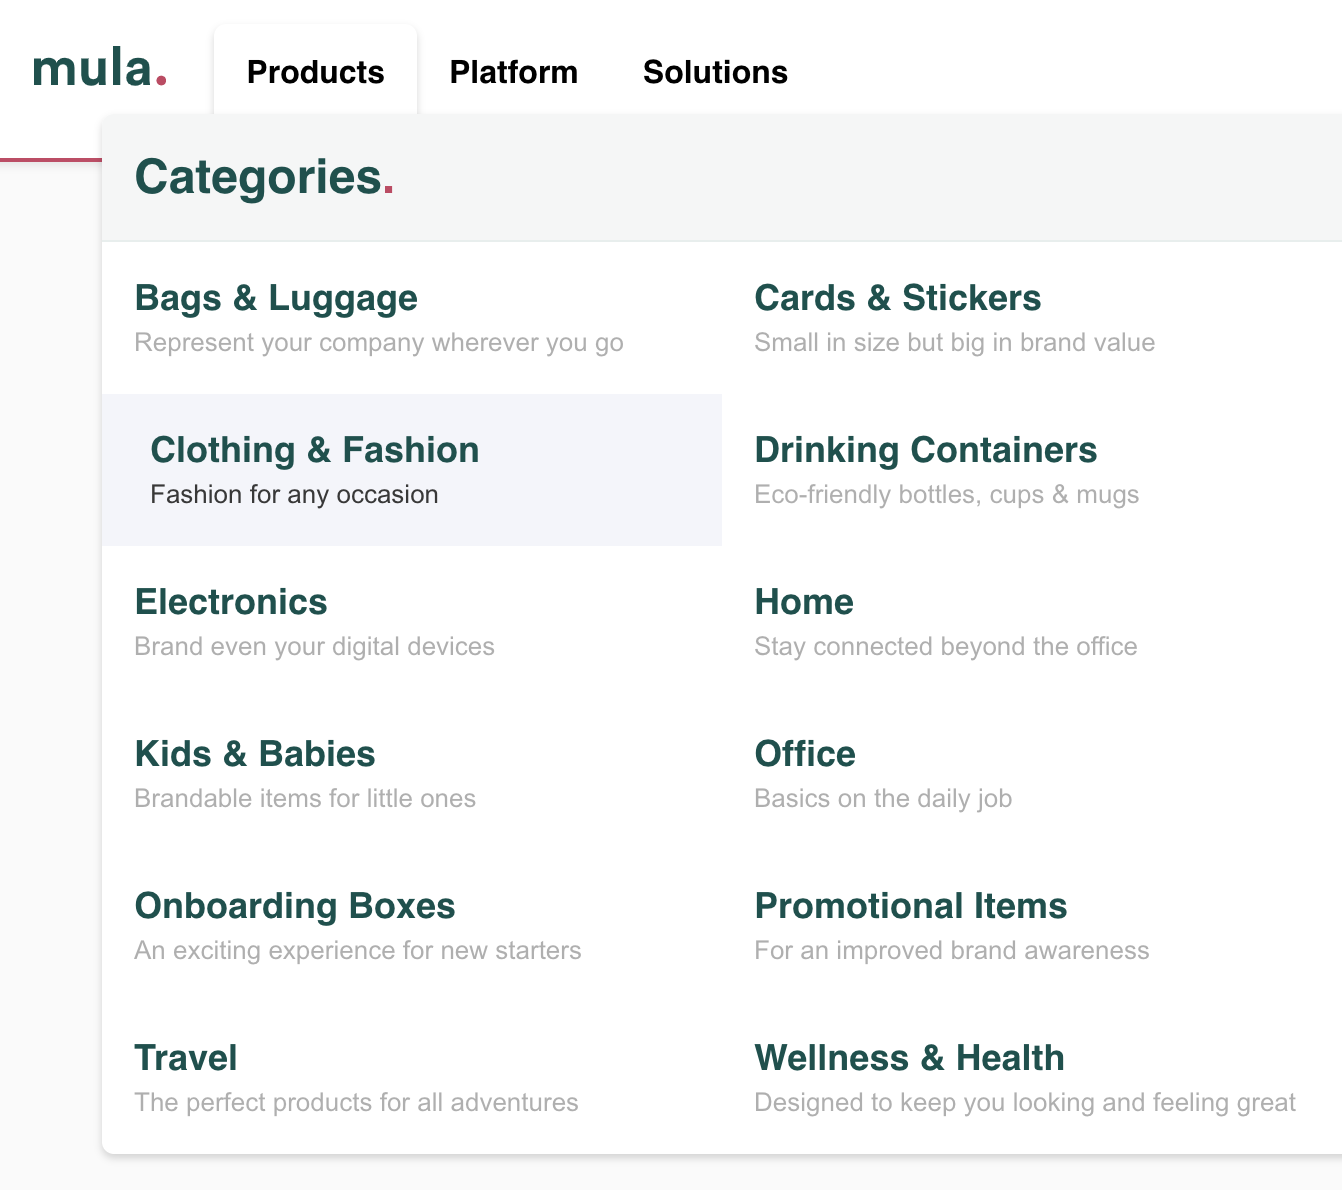Select Wellness & Health category

point(909,1058)
